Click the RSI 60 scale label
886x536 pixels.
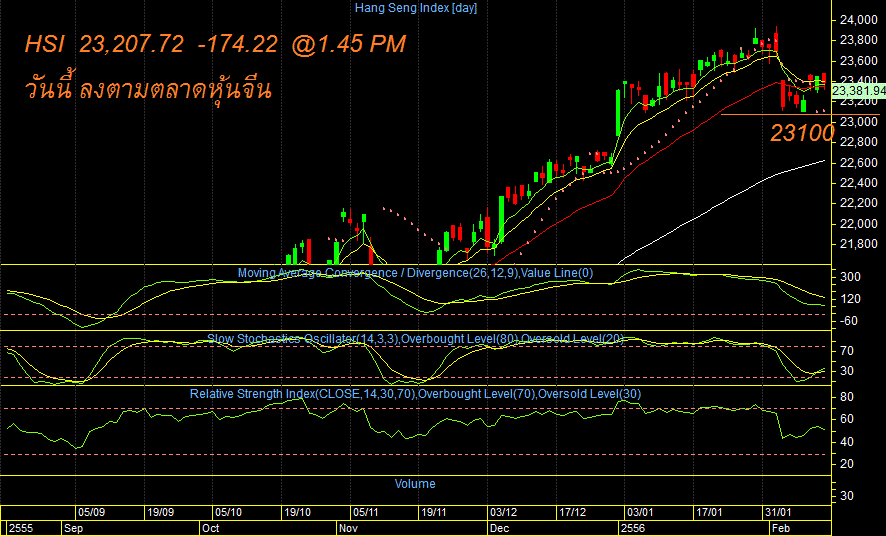846,420
